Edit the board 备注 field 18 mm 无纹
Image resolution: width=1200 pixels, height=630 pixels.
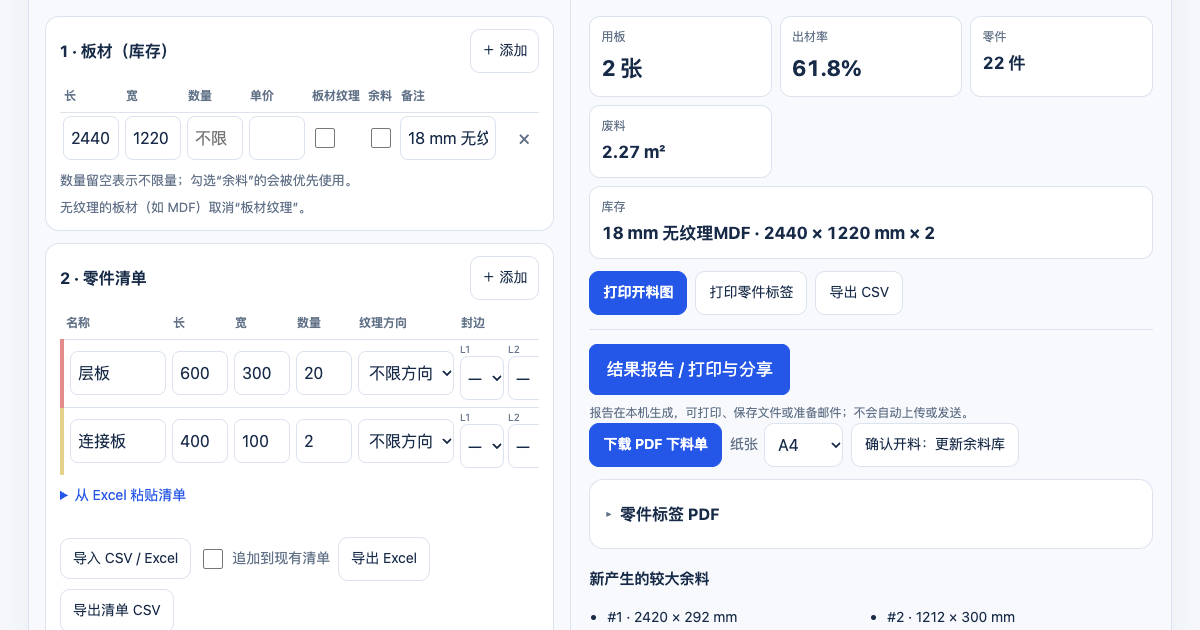pos(448,138)
